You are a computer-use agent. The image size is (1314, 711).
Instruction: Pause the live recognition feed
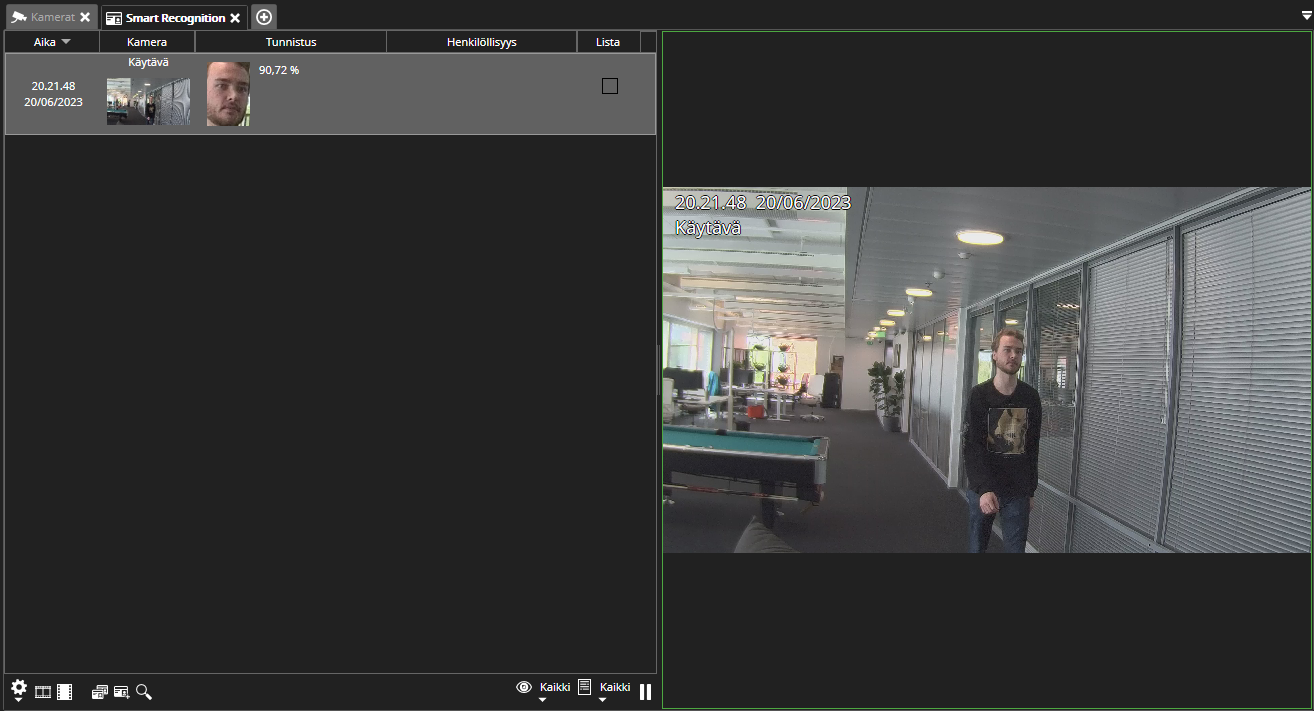coord(645,691)
